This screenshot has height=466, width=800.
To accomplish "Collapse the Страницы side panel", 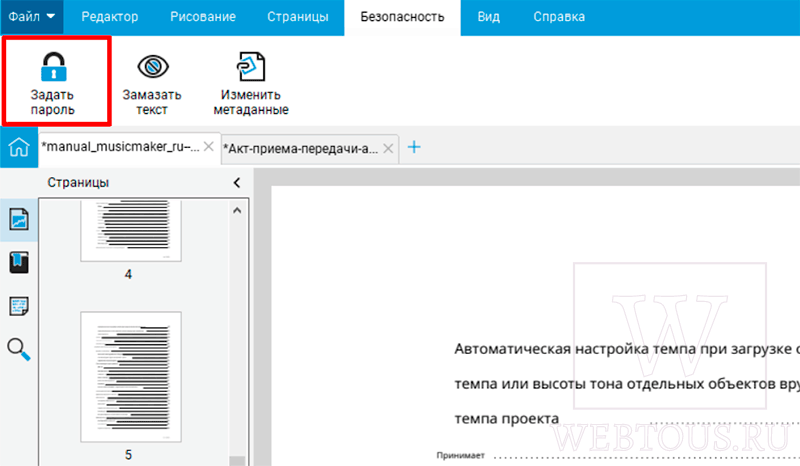I will pos(237,183).
